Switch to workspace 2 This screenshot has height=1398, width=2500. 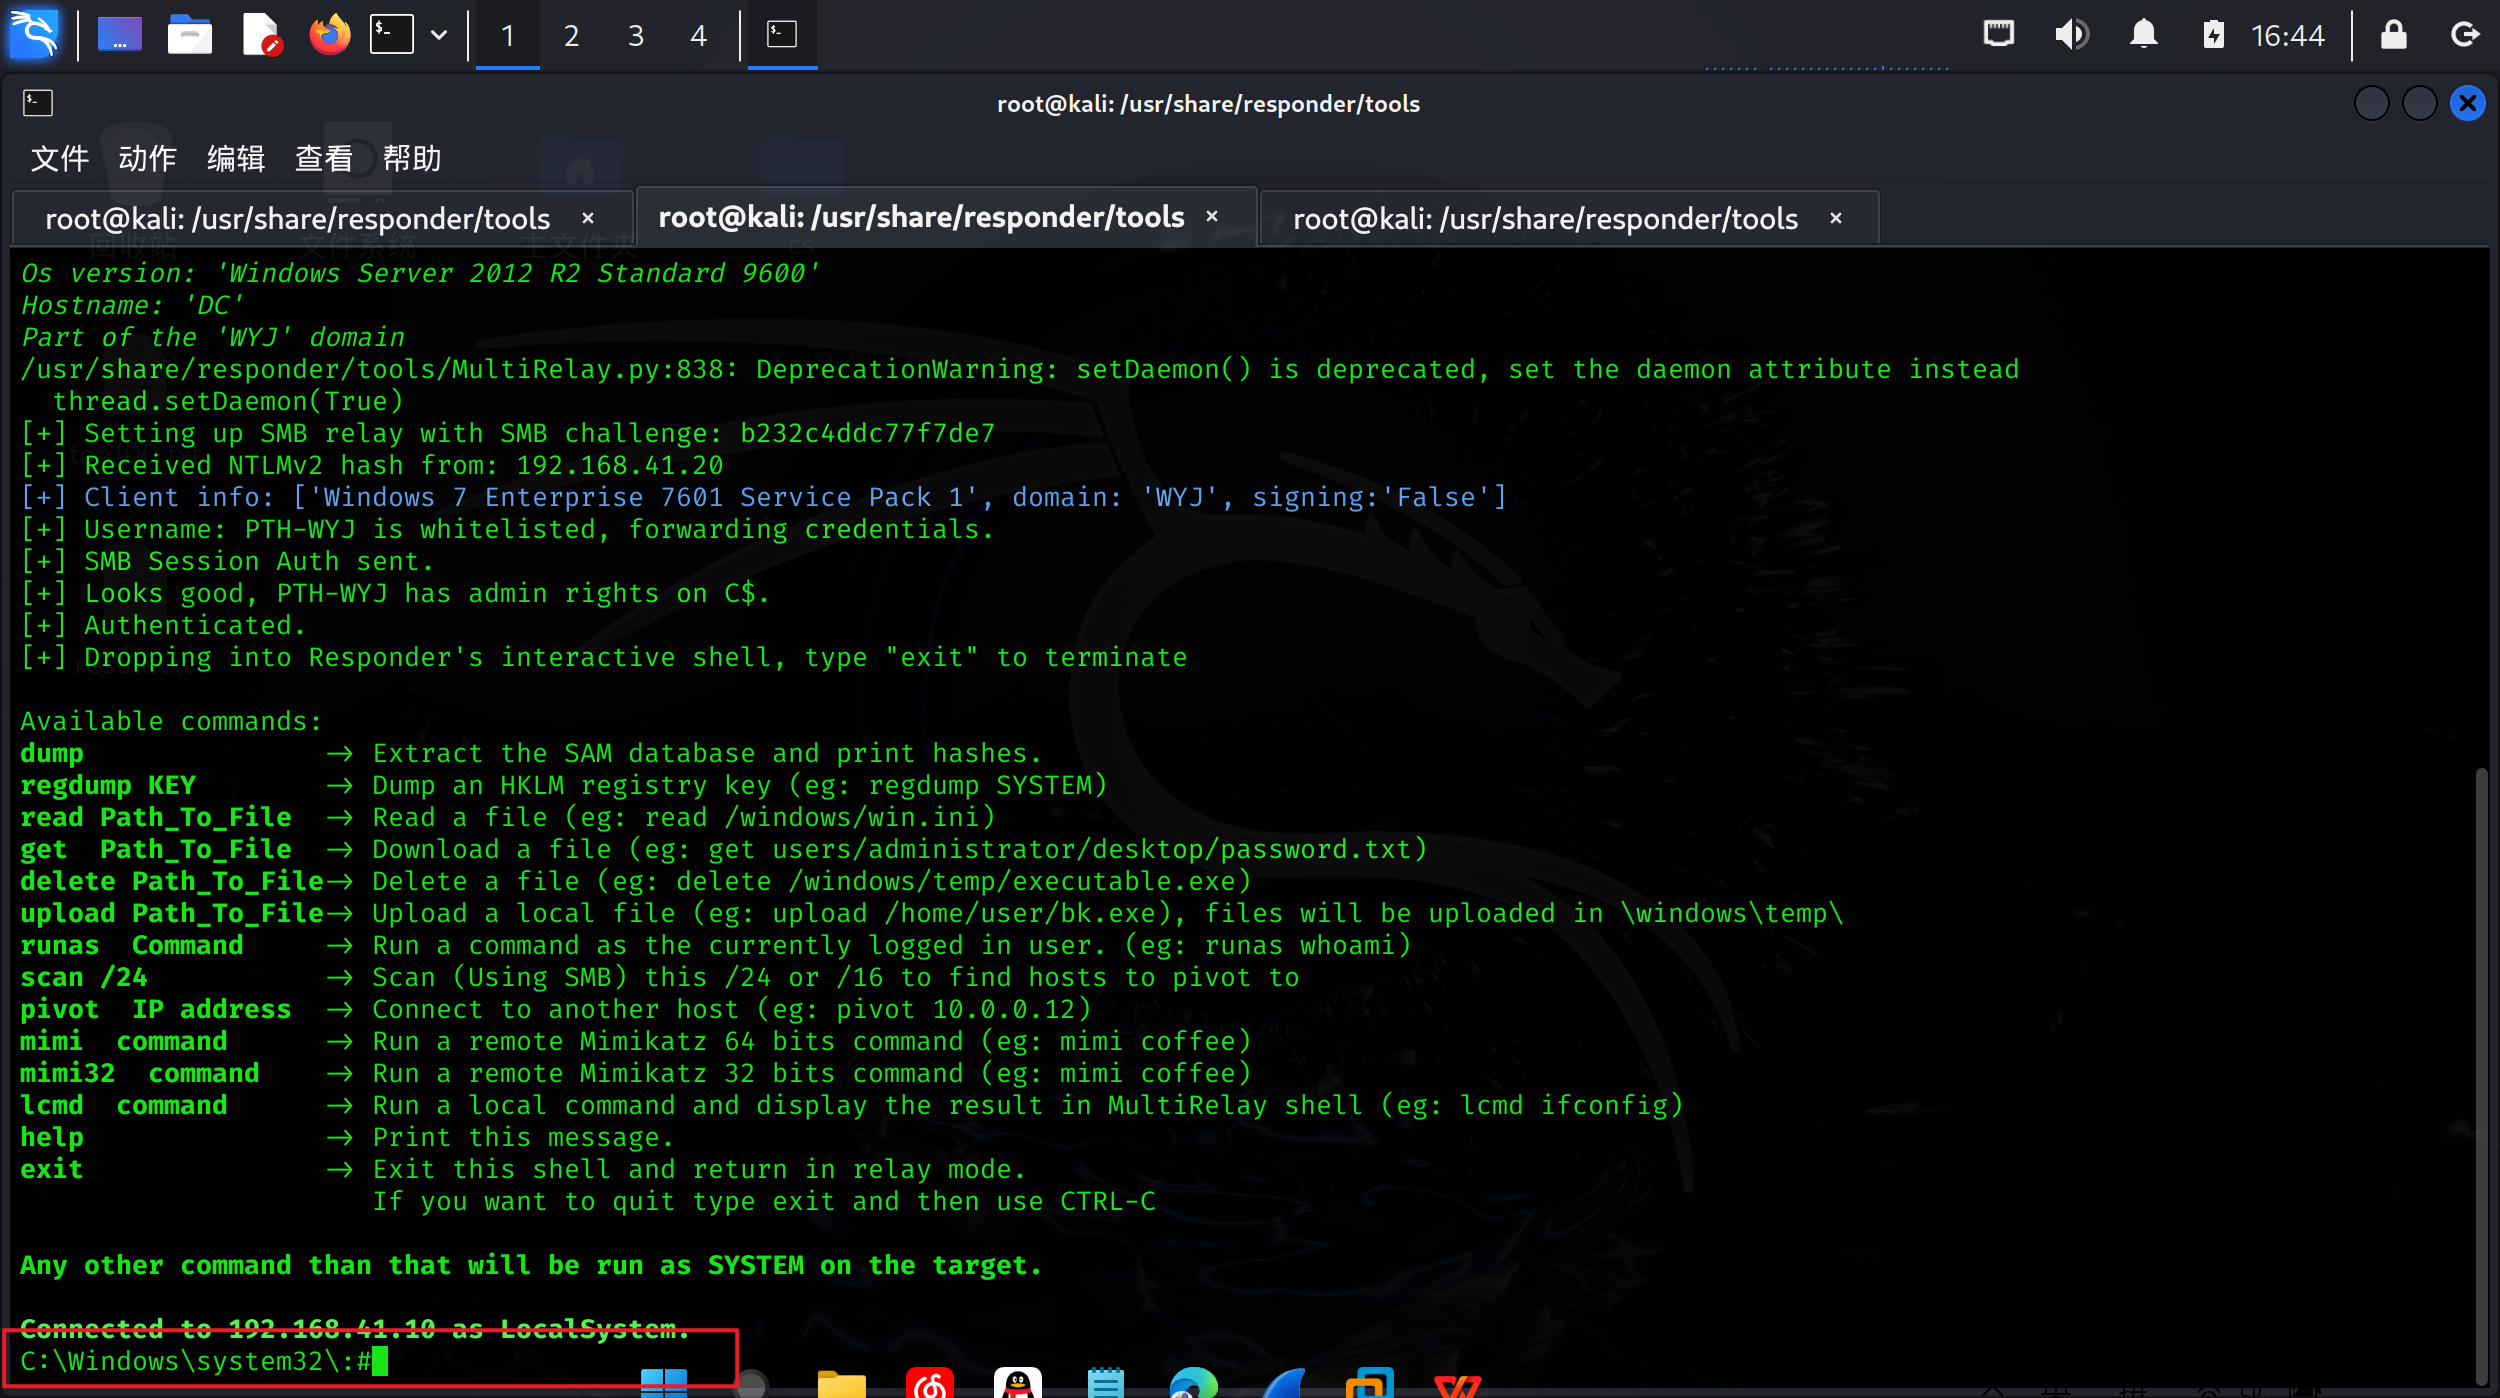pyautogui.click(x=571, y=36)
